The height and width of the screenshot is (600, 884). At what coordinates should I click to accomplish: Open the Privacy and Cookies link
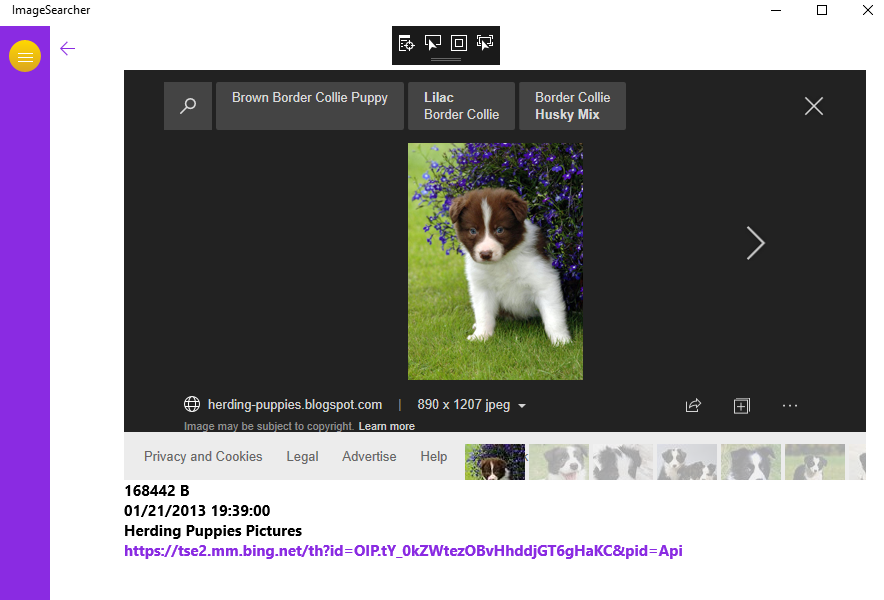pos(203,456)
